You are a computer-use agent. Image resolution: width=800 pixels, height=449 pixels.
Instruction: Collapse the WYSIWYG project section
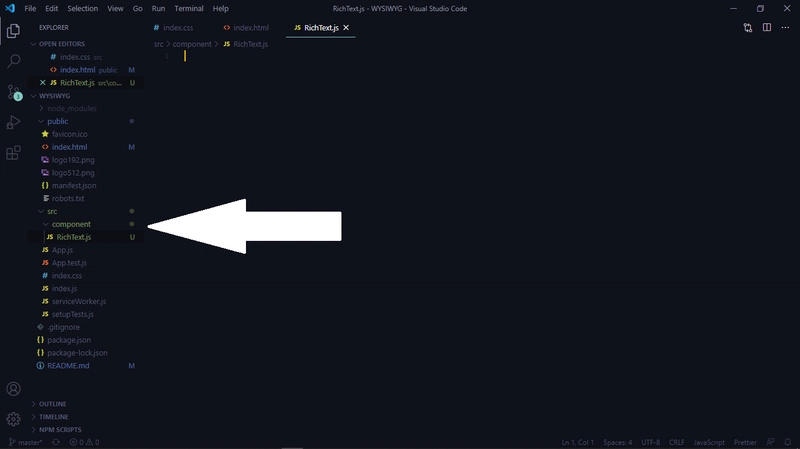tap(54, 96)
